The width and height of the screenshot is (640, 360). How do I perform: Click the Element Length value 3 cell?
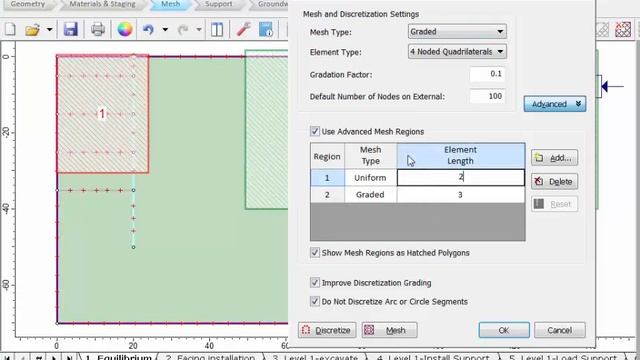click(461, 195)
